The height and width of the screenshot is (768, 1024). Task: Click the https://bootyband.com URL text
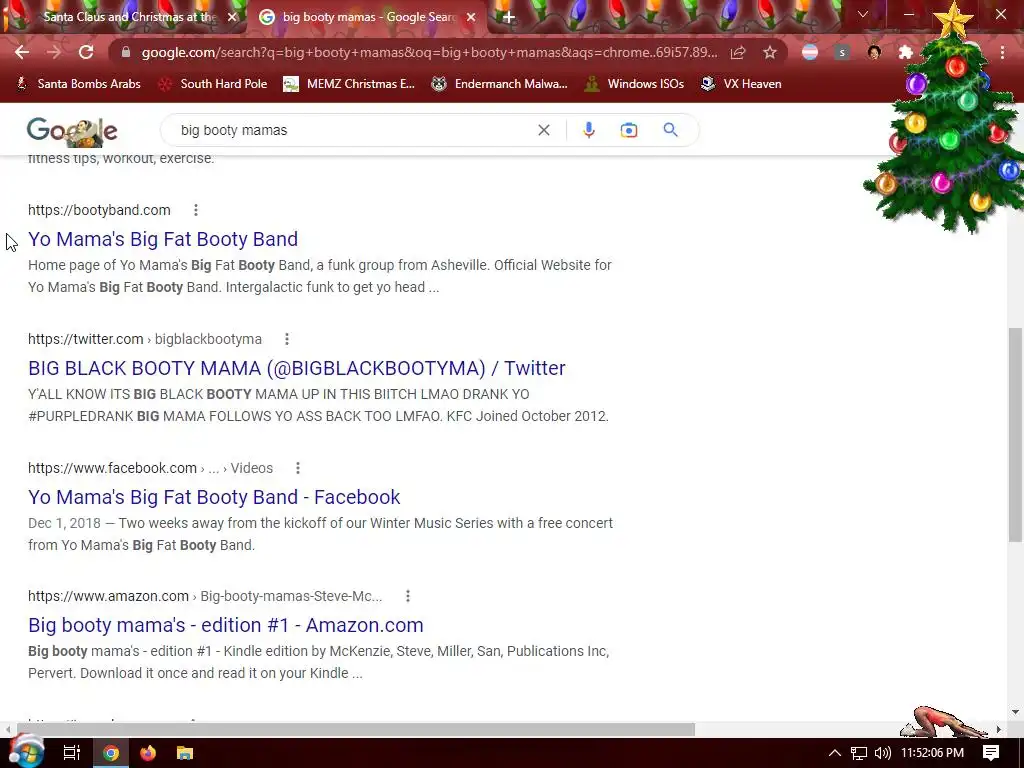pyautogui.click(x=99, y=210)
